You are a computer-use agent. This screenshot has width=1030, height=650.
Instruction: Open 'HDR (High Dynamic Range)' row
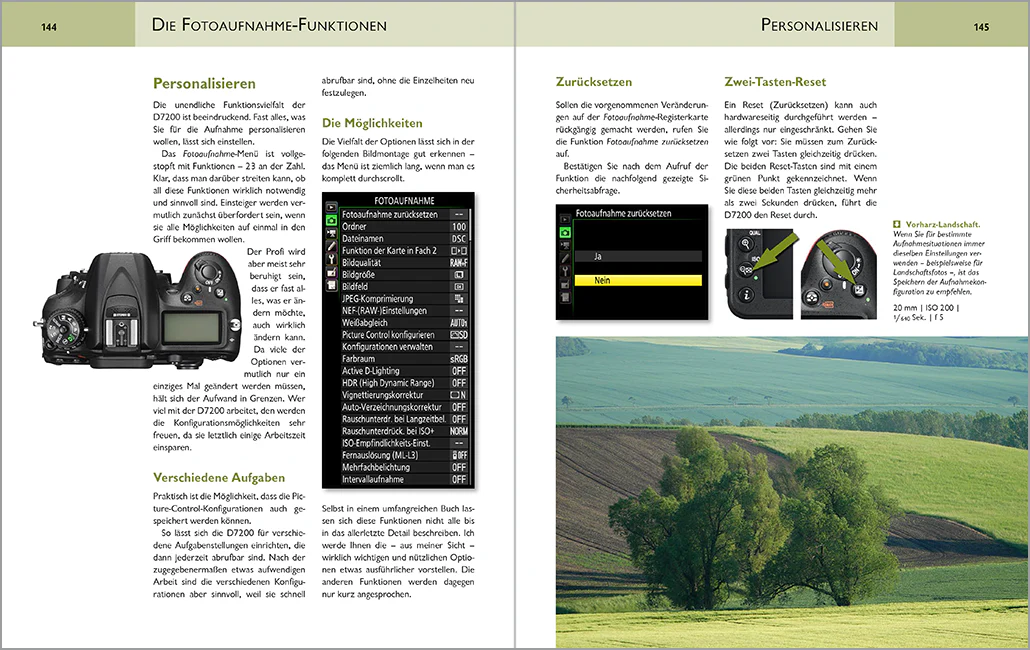tap(404, 383)
